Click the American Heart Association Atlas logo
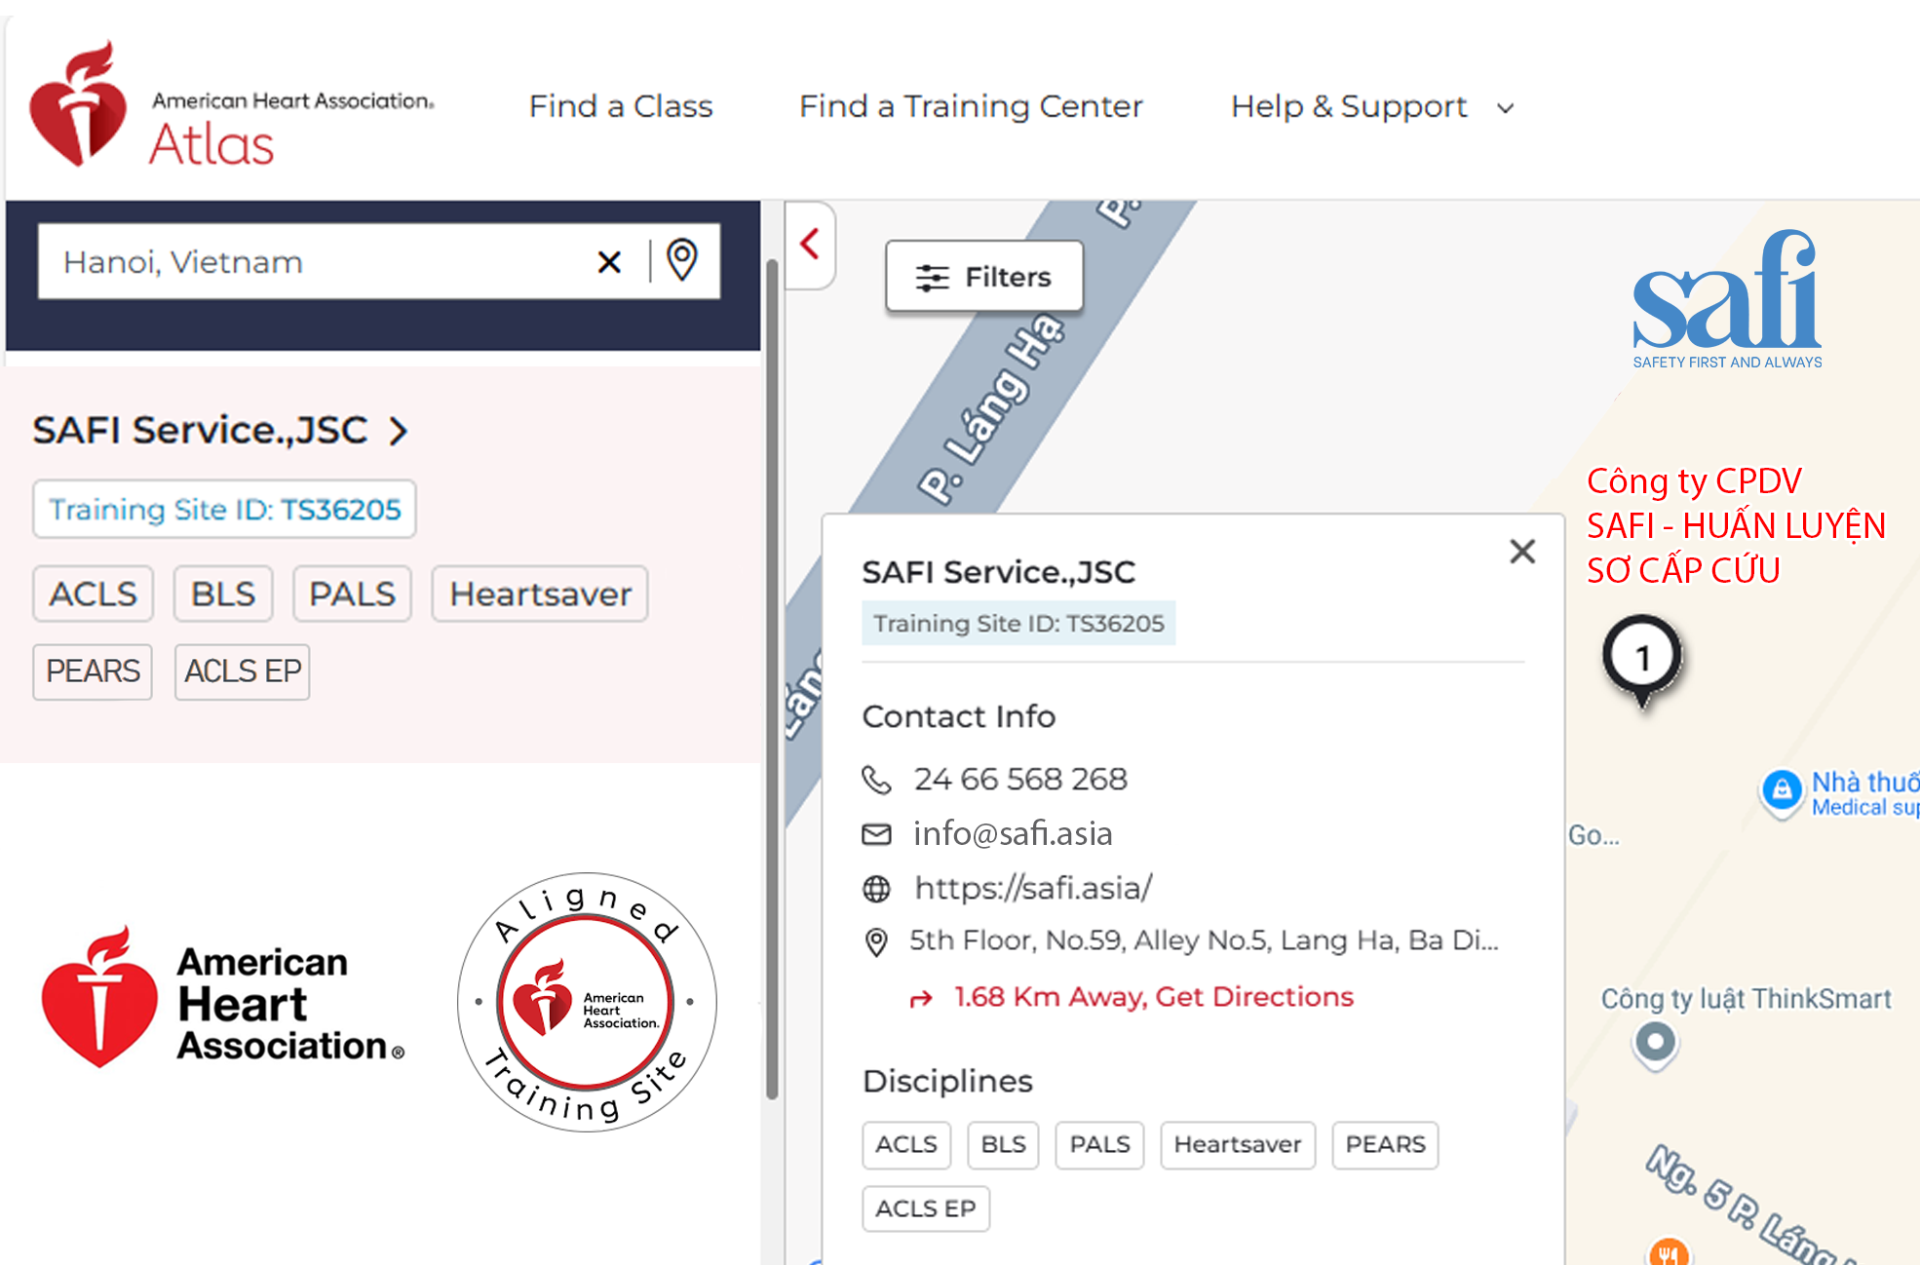The width and height of the screenshot is (1920, 1265). coord(231,104)
